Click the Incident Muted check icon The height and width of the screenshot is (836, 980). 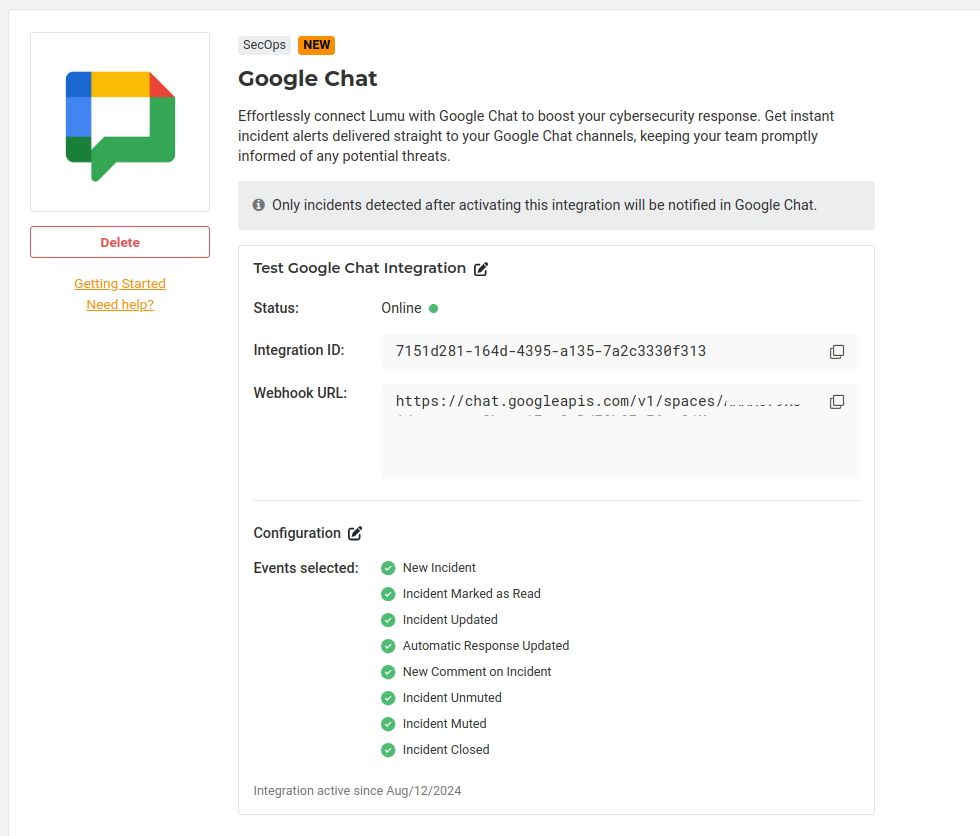click(388, 724)
